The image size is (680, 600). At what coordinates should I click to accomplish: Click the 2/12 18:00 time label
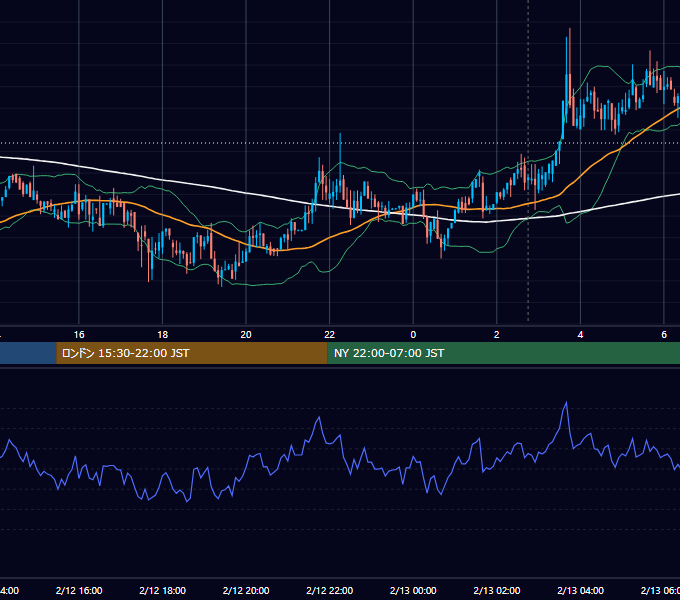click(163, 590)
